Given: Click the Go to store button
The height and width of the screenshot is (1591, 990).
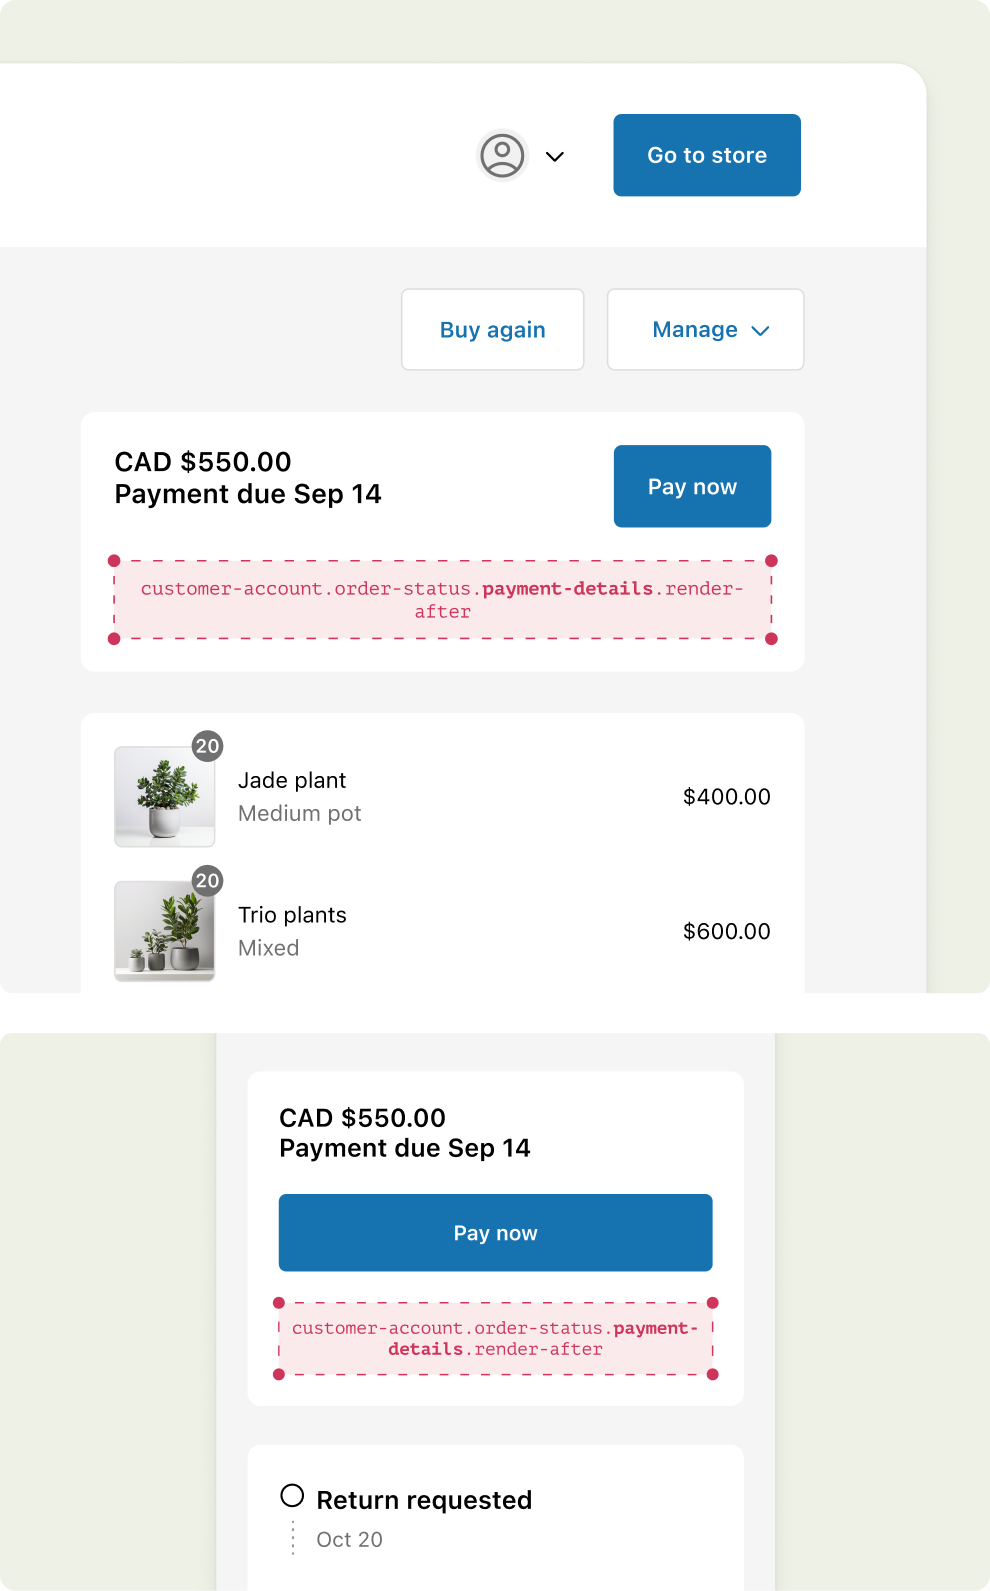Looking at the screenshot, I should (706, 155).
